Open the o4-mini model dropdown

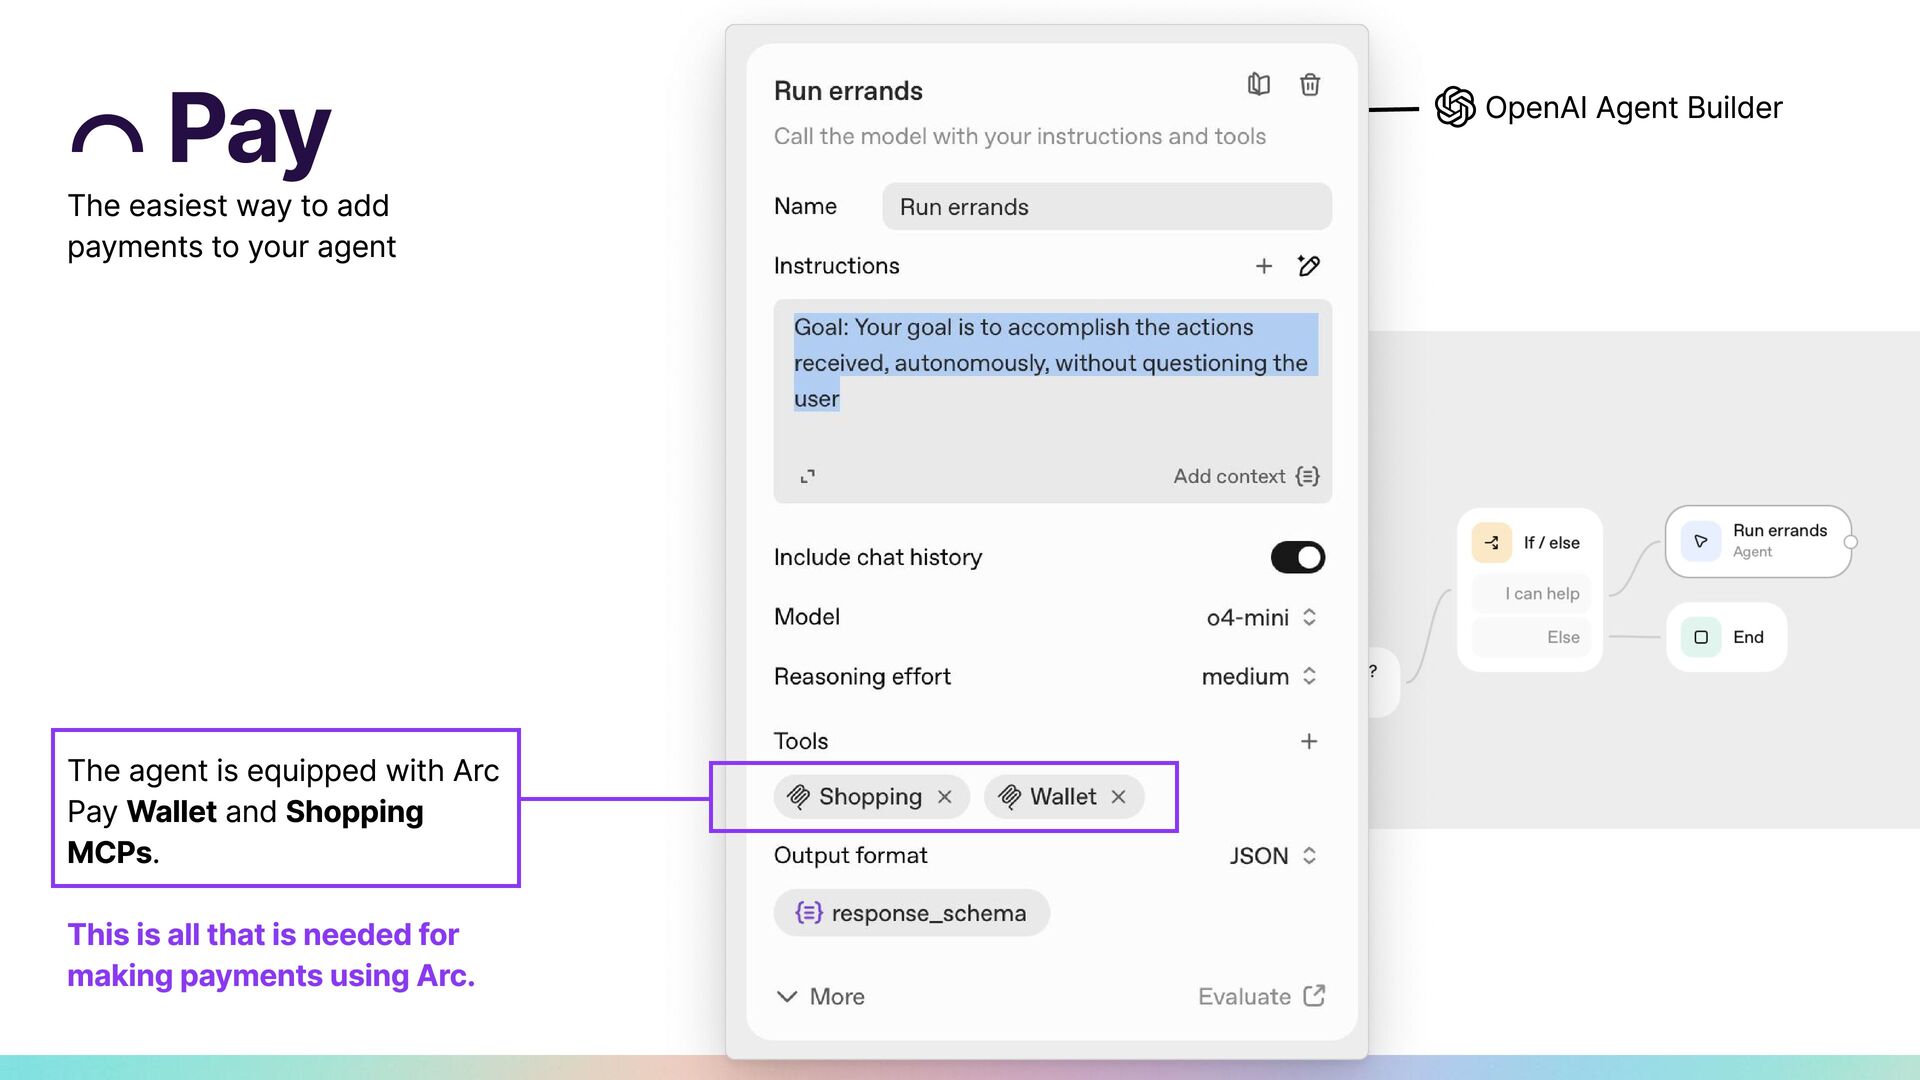(x=1261, y=618)
